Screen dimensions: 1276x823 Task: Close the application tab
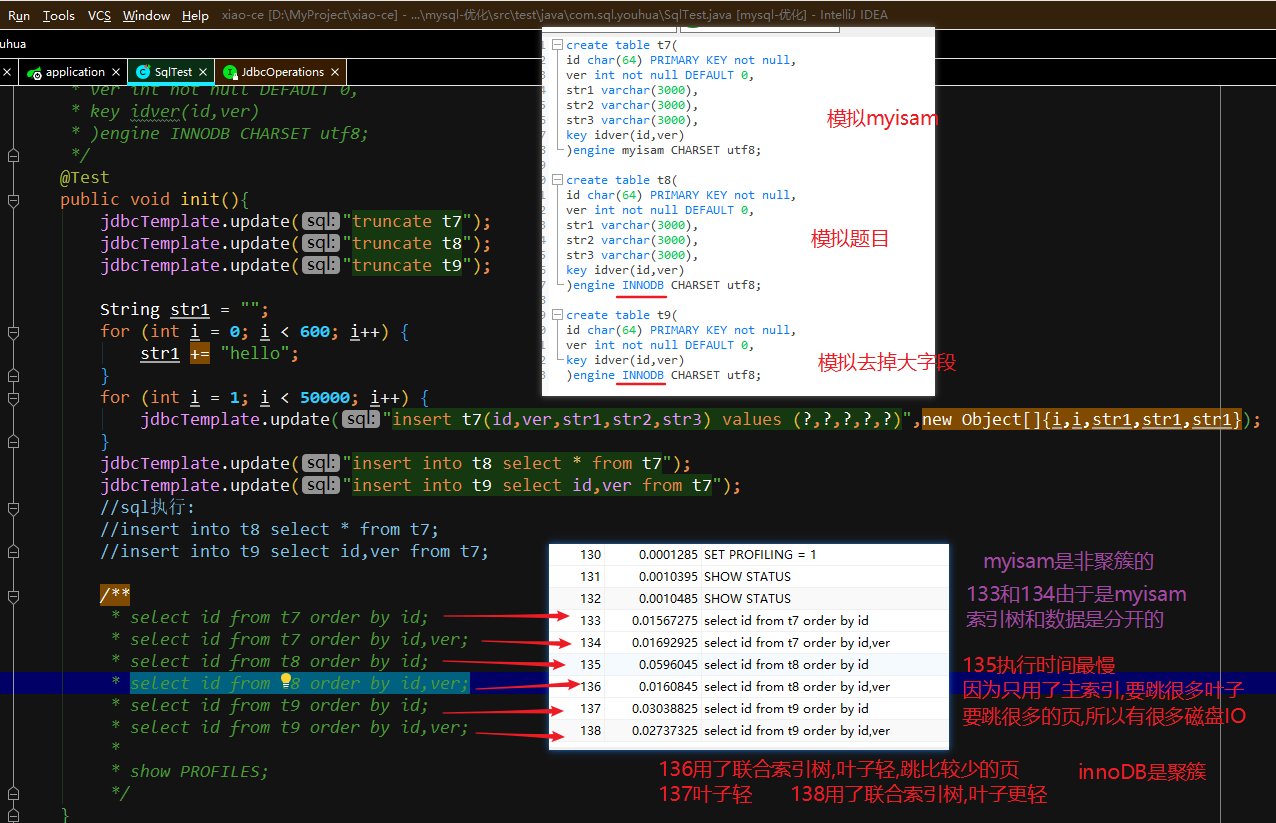pos(115,72)
